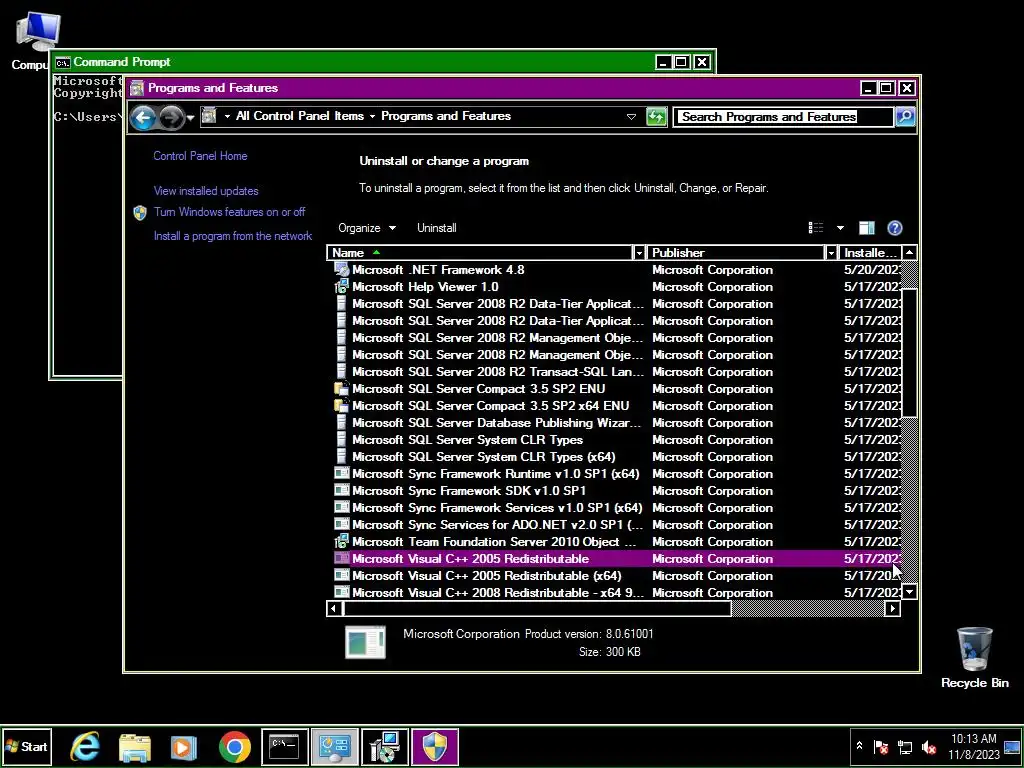Click the horizontal scrollbar thumb
Image resolution: width=1024 pixels, height=768 pixels.
pos(537,609)
